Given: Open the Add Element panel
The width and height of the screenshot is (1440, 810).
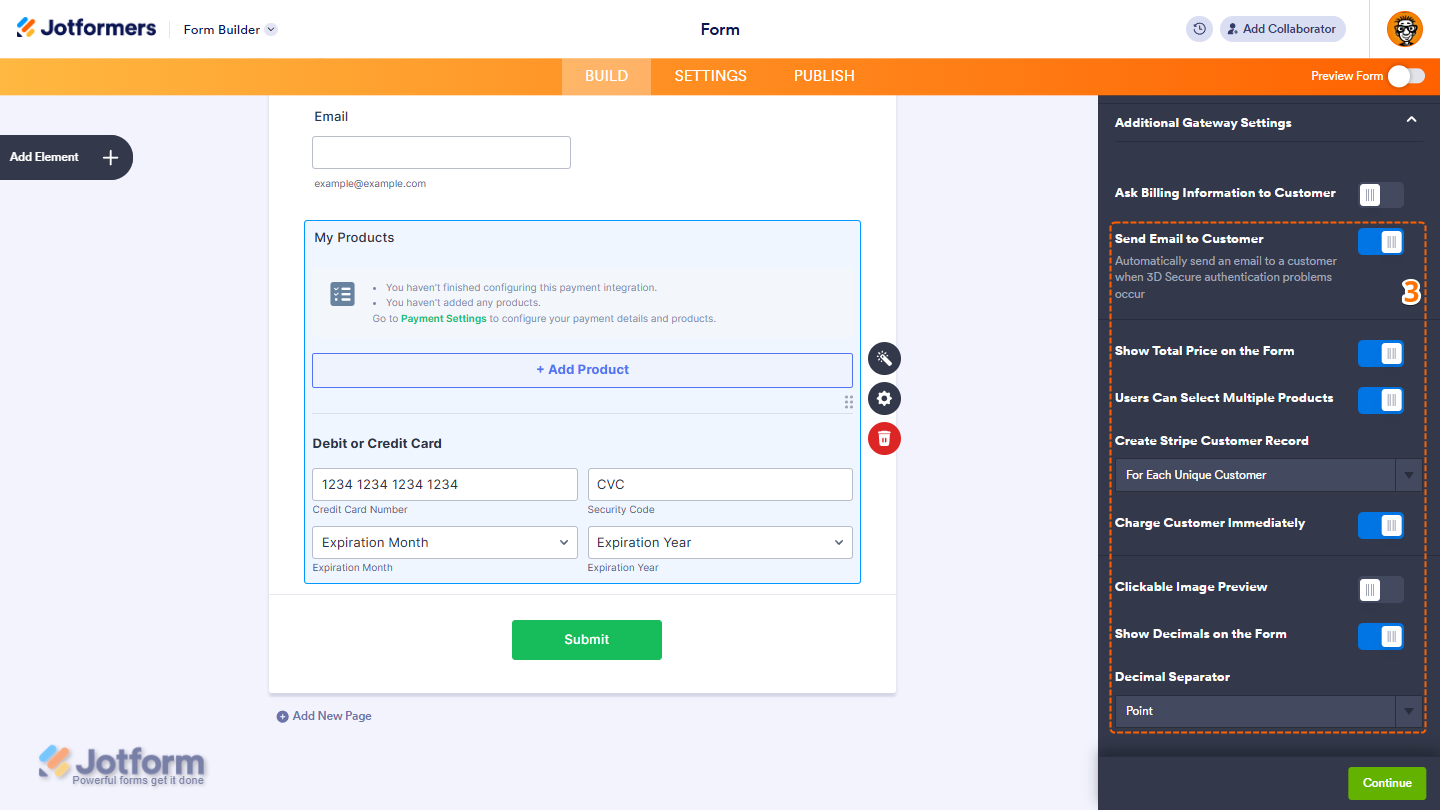Looking at the screenshot, I should pyautogui.click(x=66, y=157).
